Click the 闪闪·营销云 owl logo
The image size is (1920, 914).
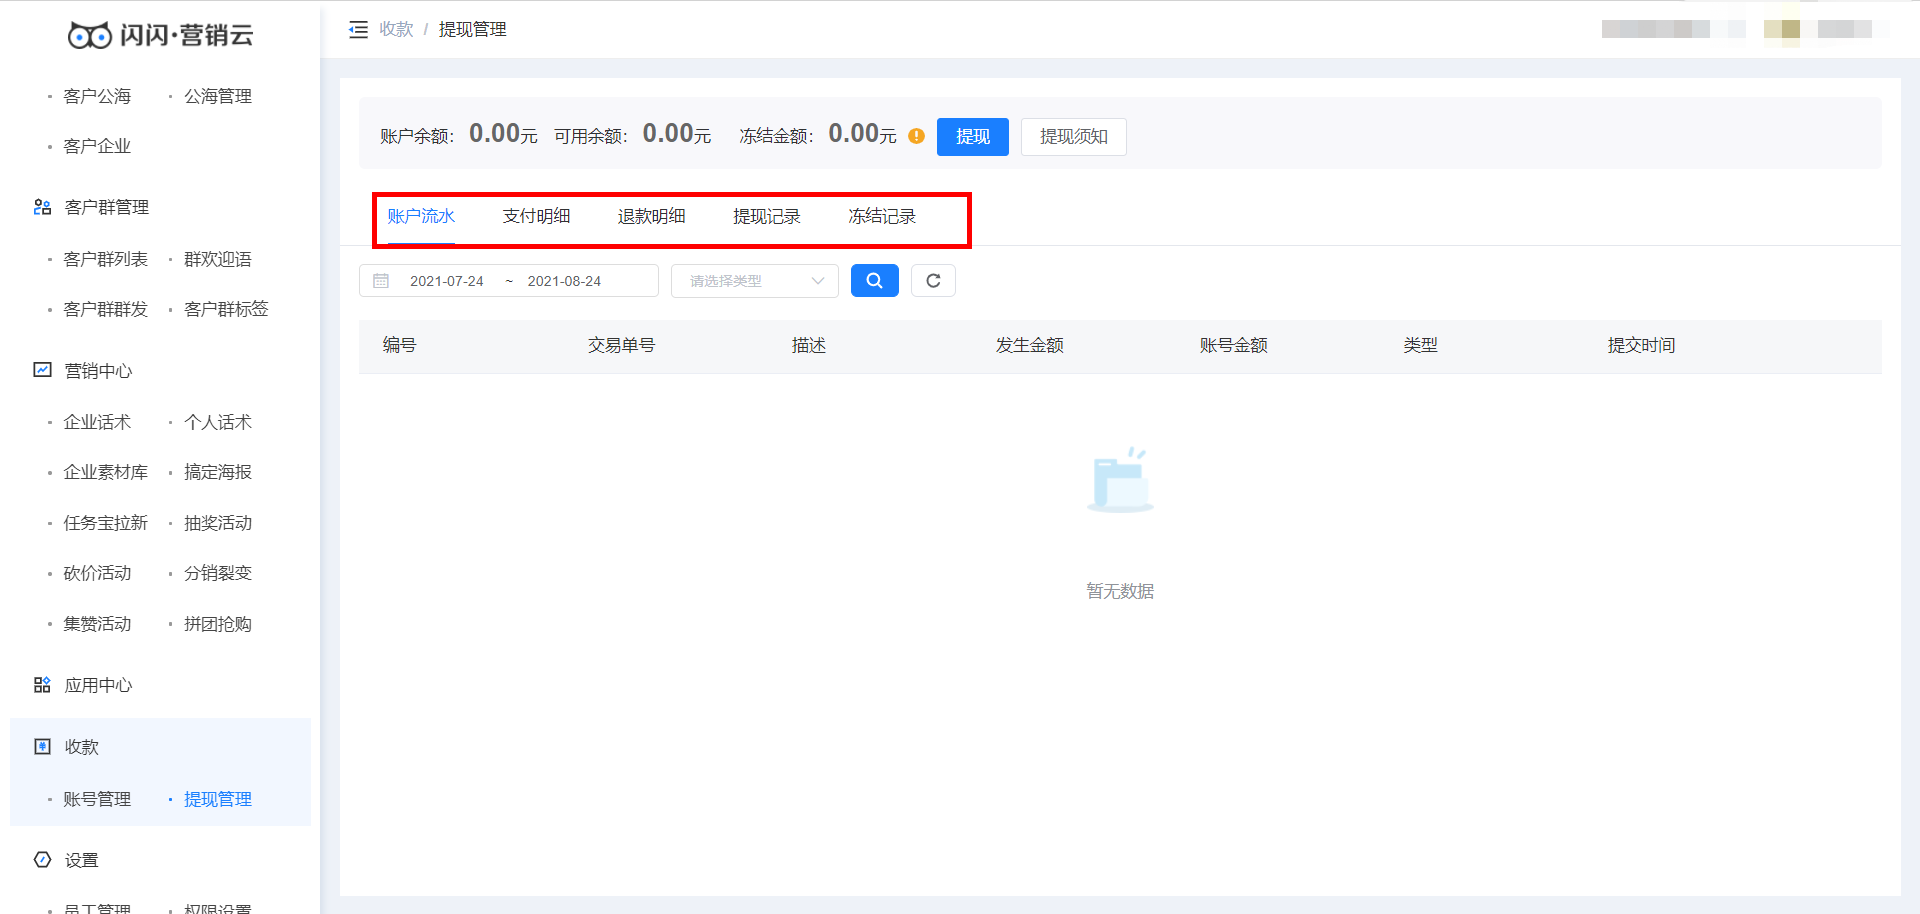pos(160,35)
